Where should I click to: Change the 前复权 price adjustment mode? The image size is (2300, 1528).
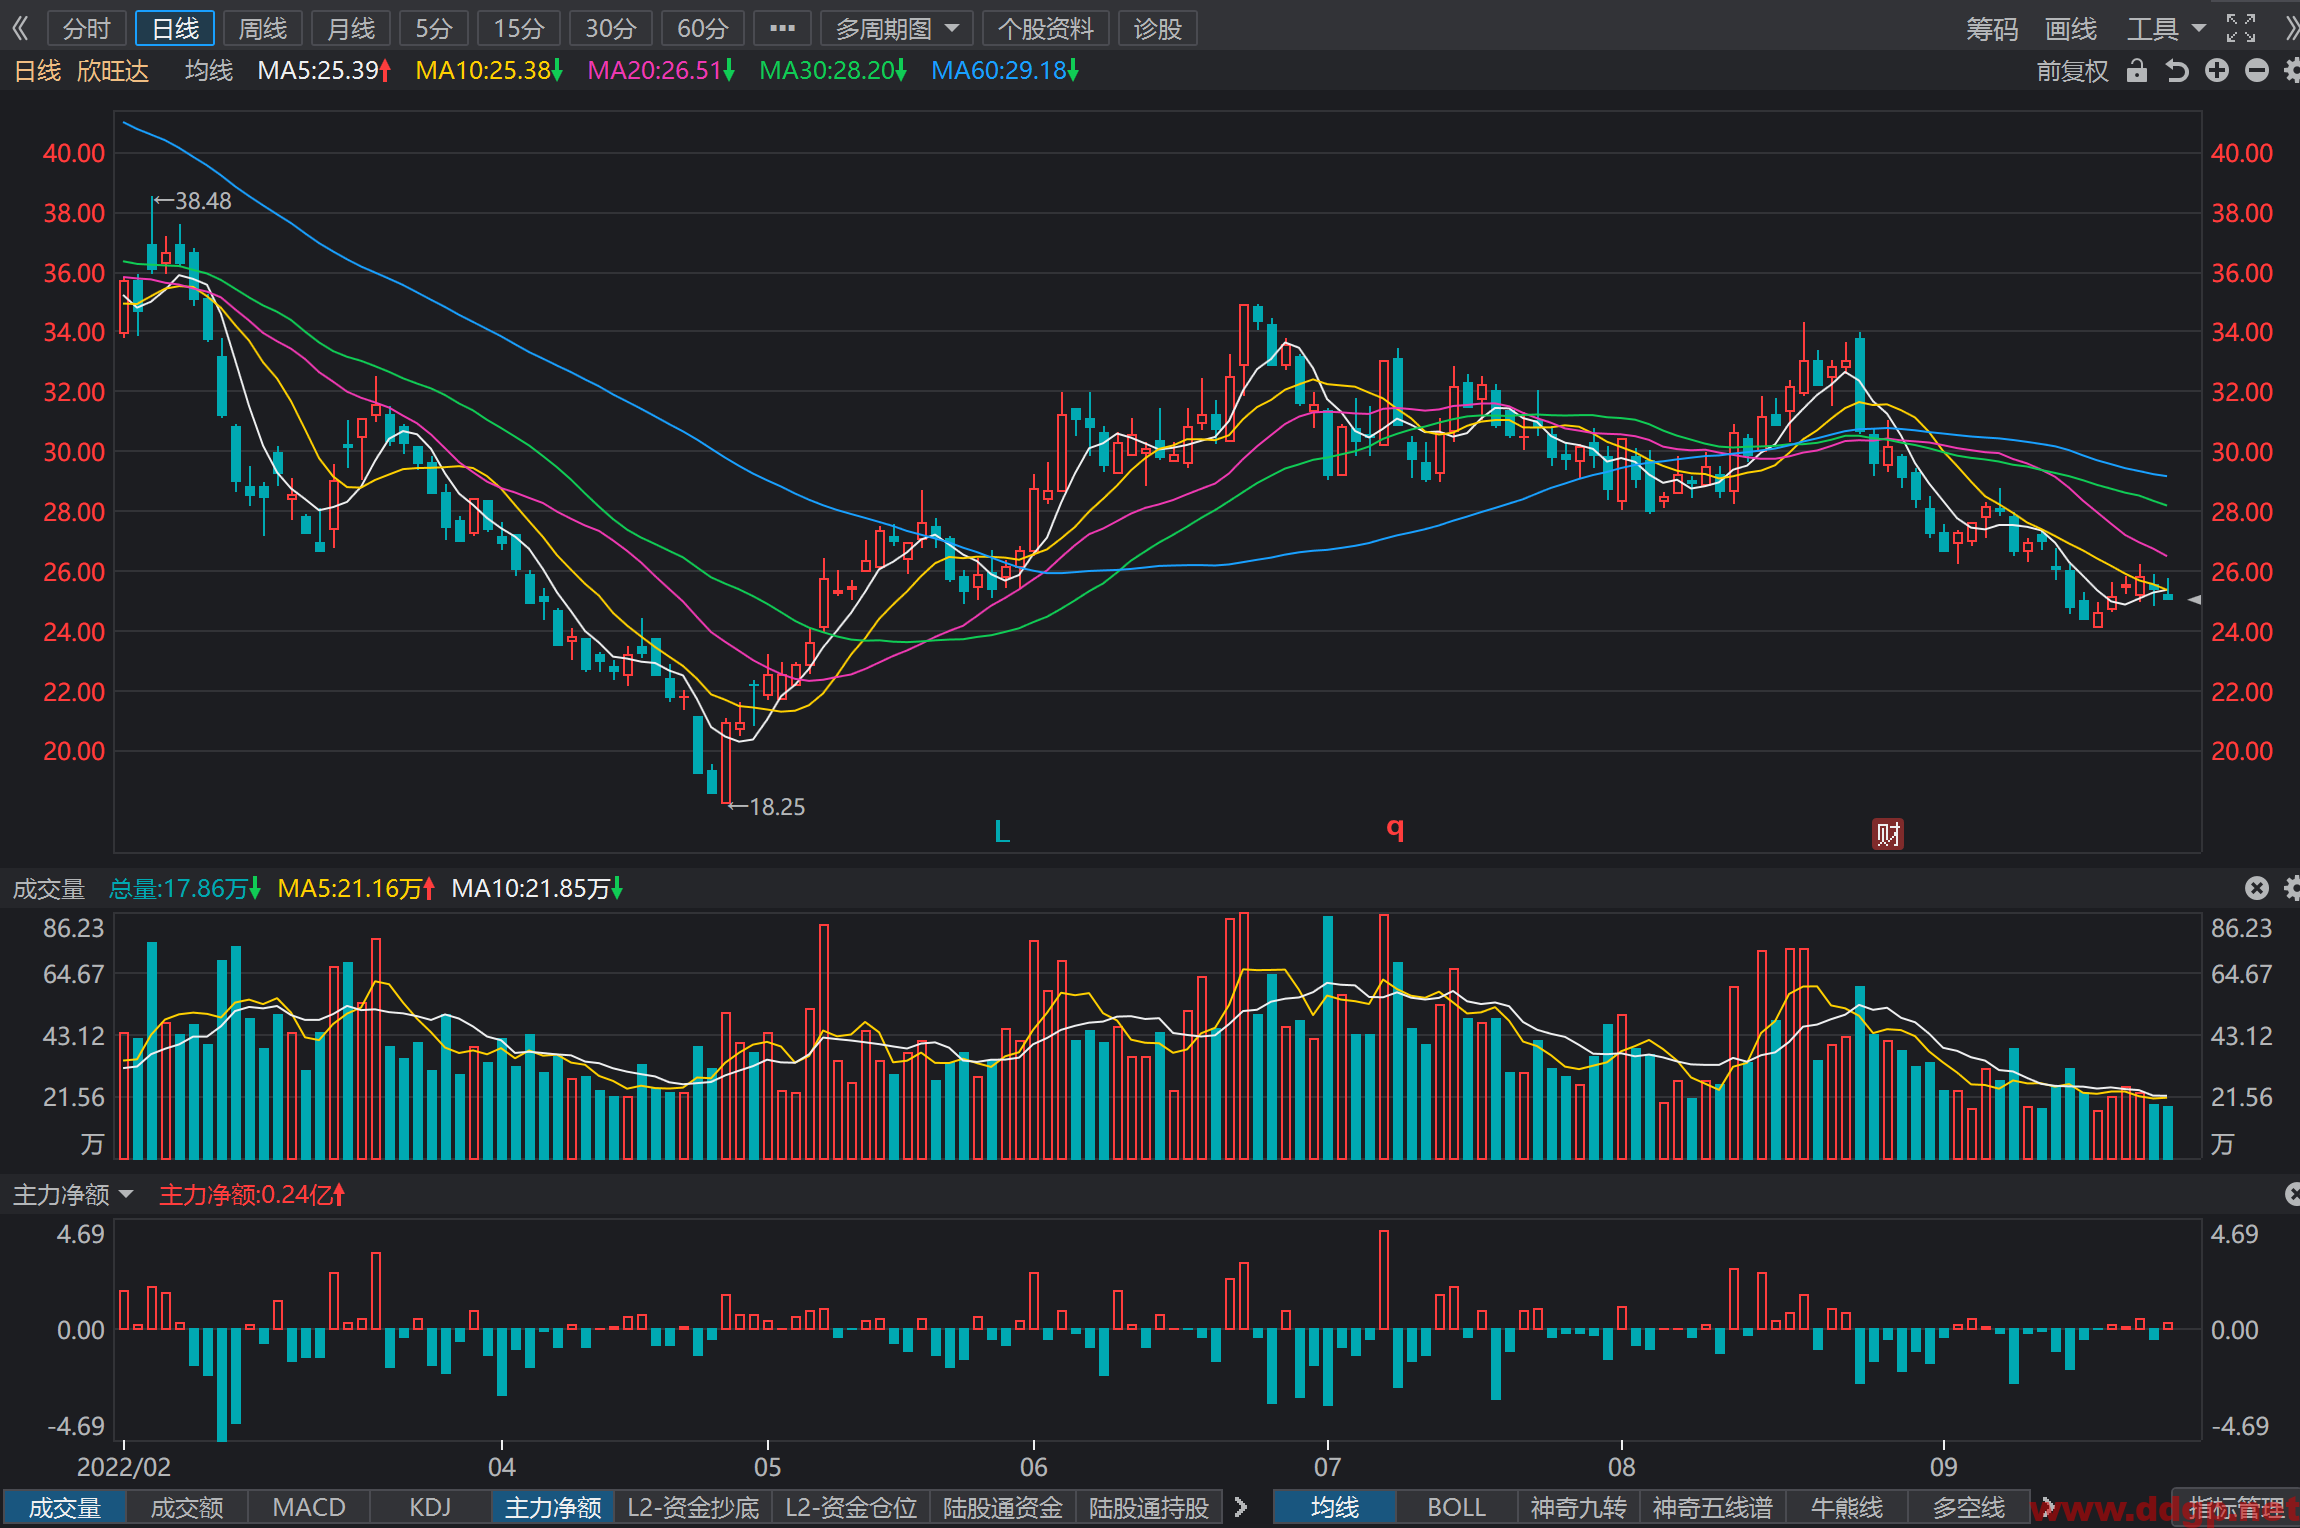pos(2073,71)
